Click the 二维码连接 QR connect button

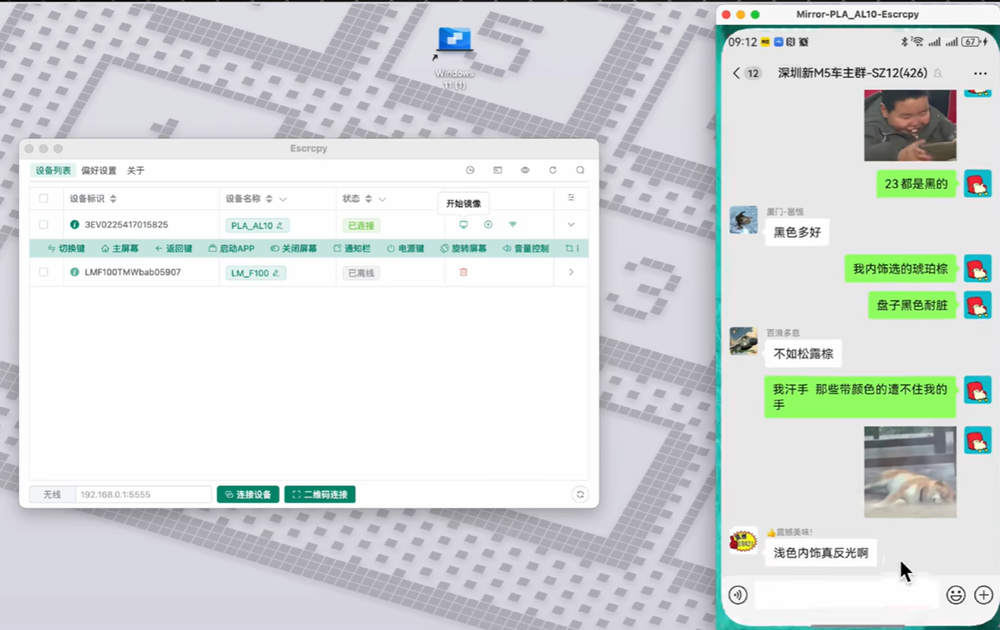coord(320,495)
